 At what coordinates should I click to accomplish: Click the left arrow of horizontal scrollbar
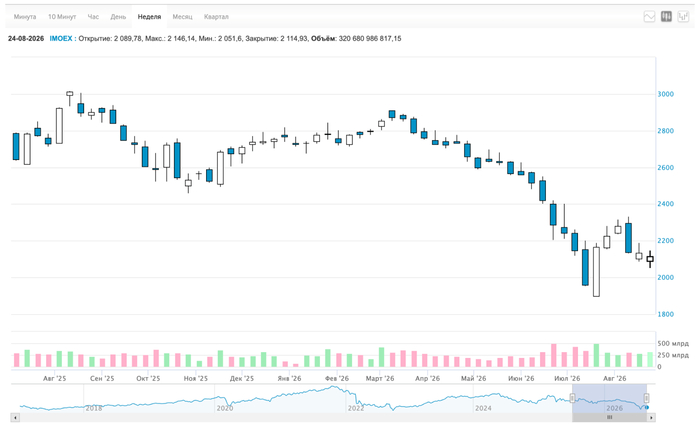15,418
